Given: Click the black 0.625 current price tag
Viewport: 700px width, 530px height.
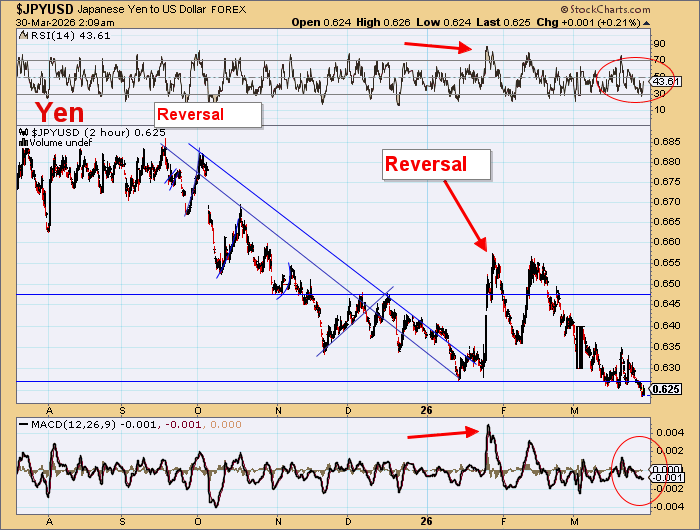Looking at the screenshot, I should [x=666, y=388].
